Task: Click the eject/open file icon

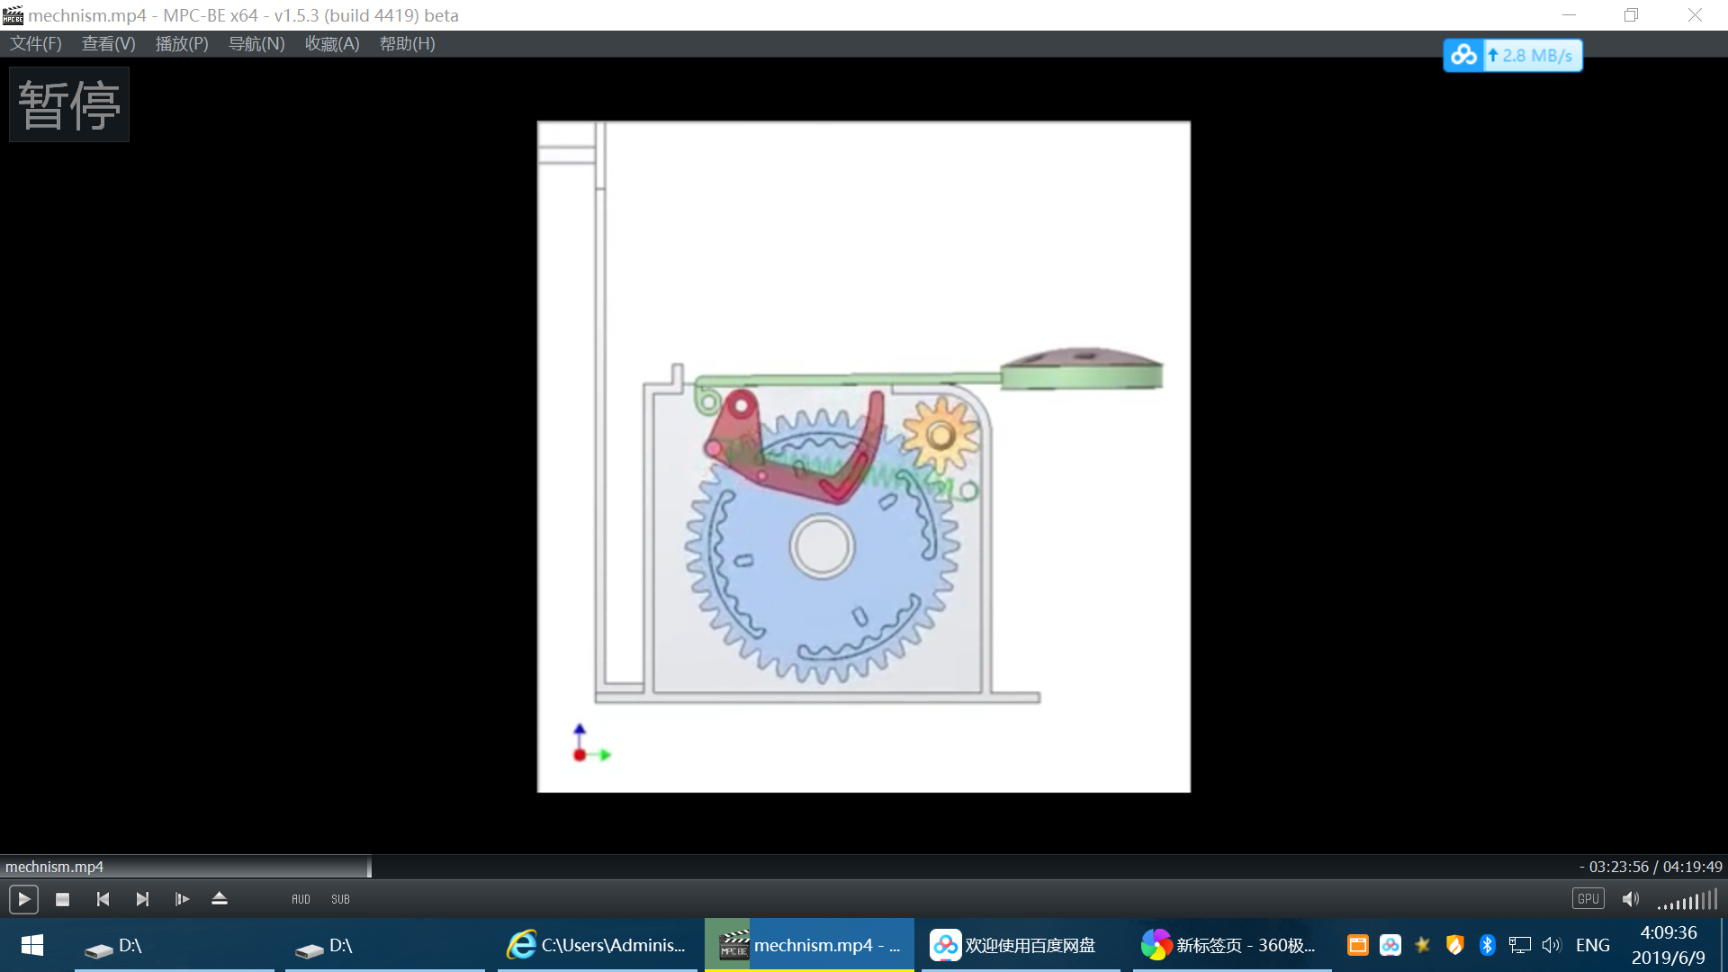Action: 220,899
